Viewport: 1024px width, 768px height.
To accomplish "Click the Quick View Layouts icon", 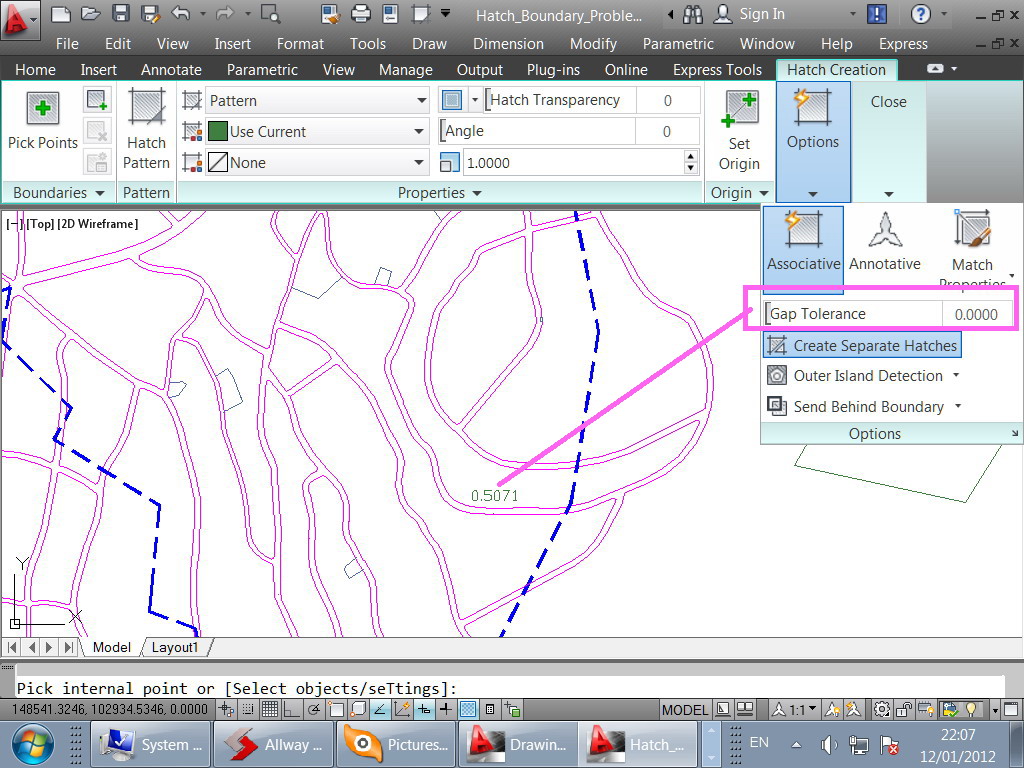I will pos(724,709).
